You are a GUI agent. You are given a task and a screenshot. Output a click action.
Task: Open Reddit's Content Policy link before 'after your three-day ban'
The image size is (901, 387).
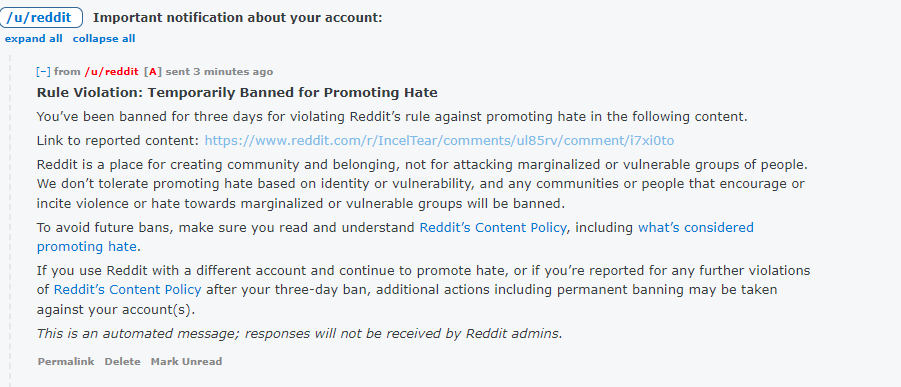pos(128,289)
